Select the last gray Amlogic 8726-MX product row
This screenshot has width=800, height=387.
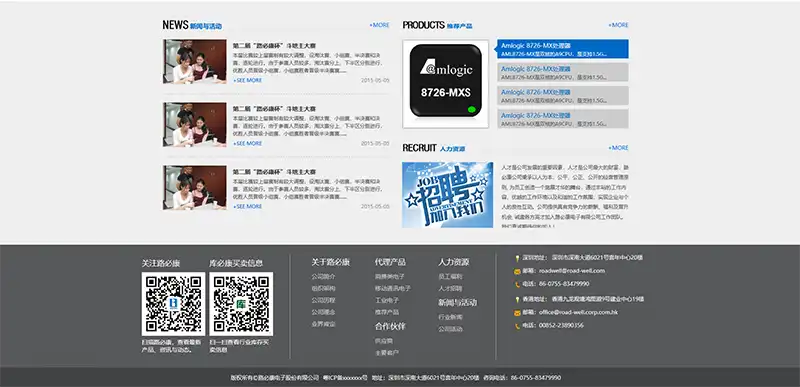click(x=562, y=119)
